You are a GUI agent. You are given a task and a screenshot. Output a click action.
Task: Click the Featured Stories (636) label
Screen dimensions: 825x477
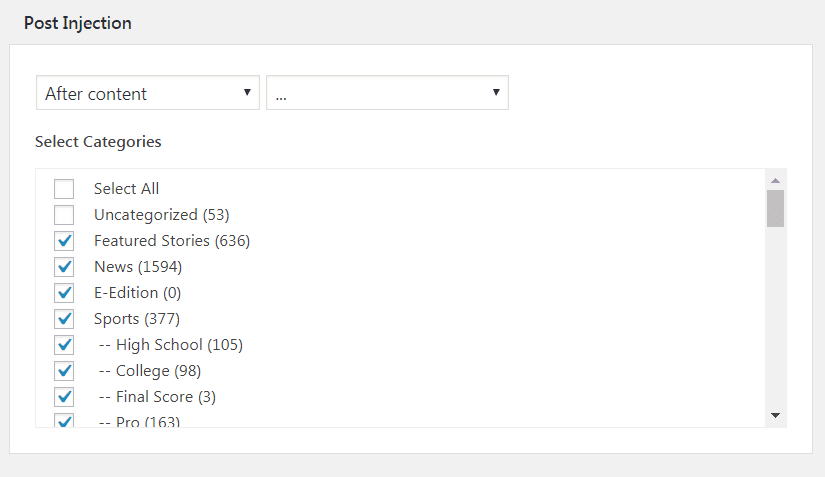click(172, 241)
